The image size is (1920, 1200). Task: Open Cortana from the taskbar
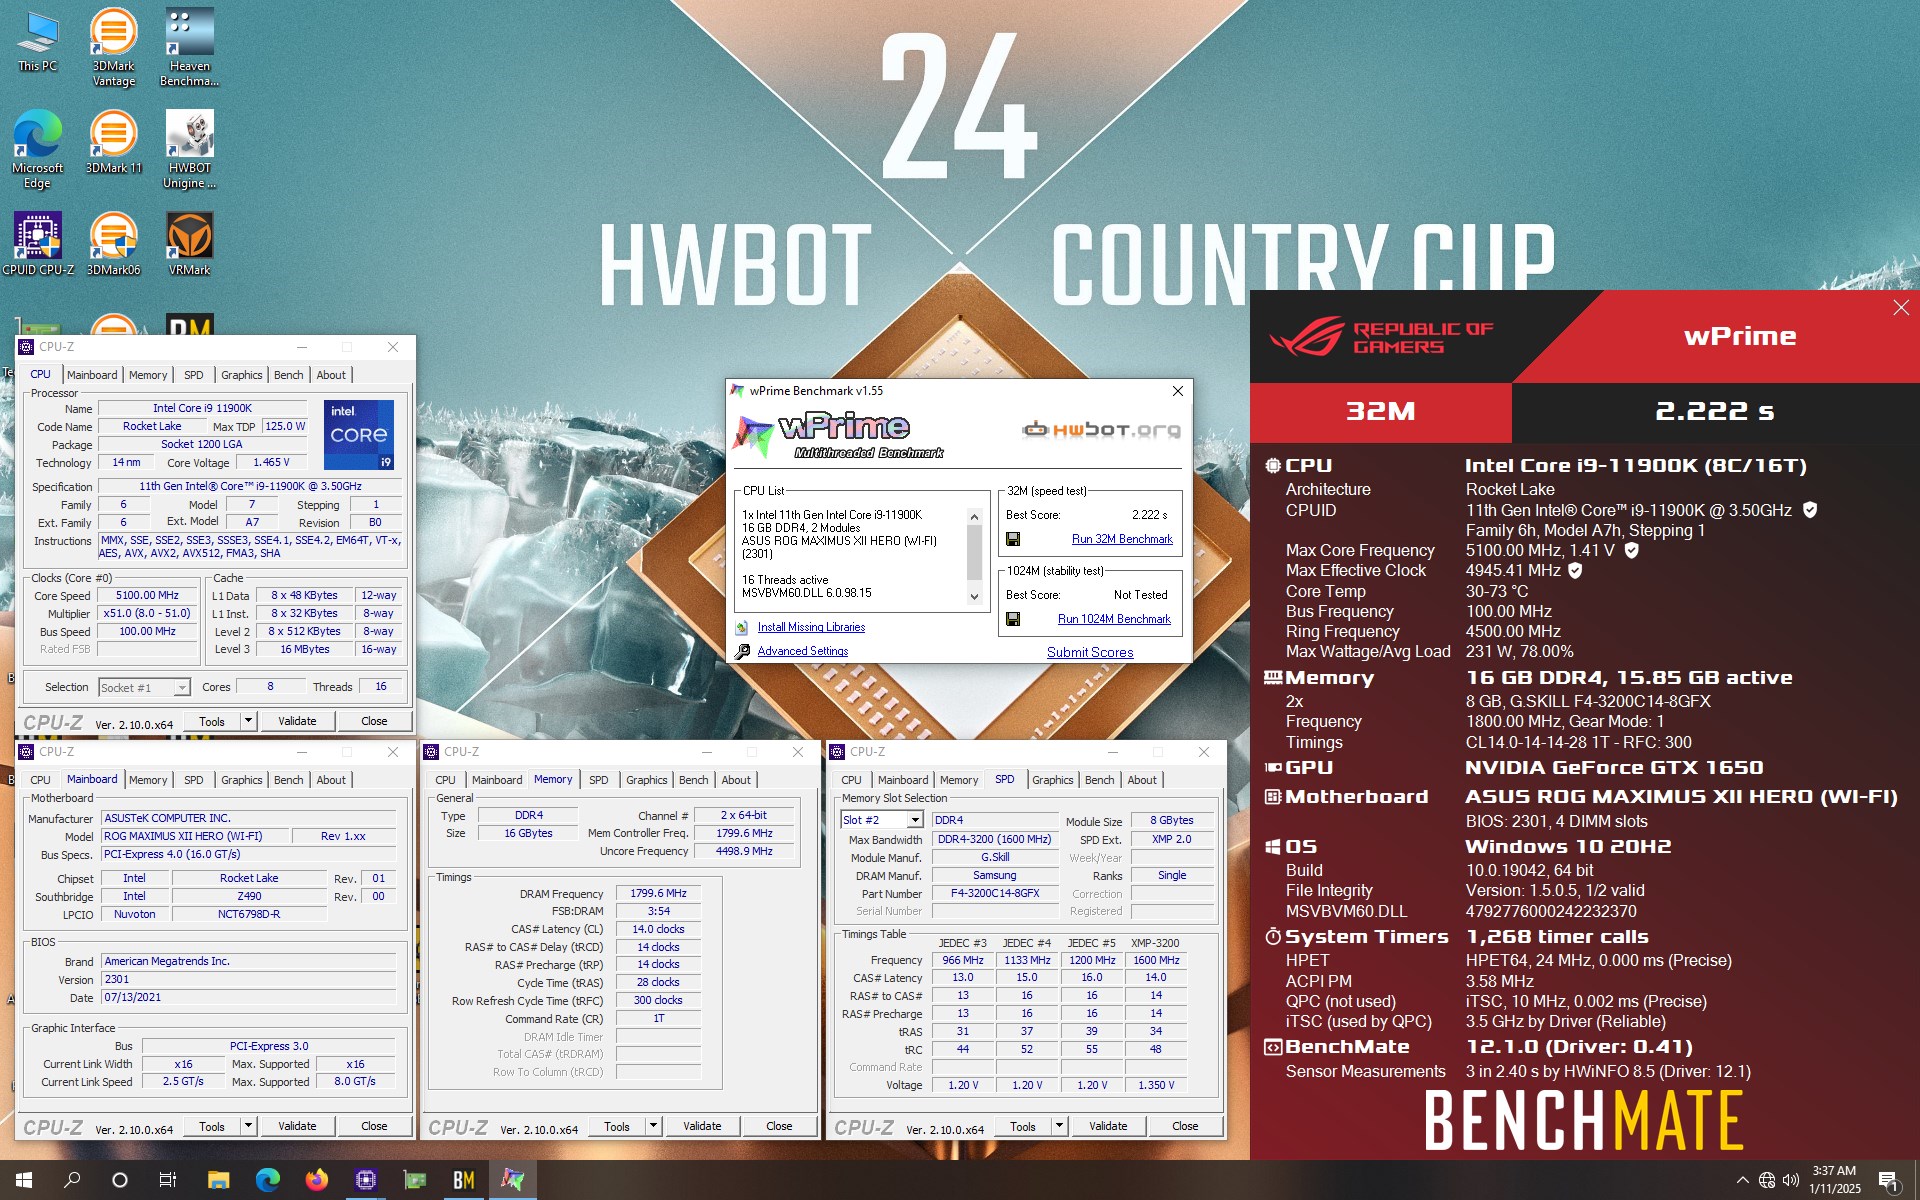[x=120, y=1180]
